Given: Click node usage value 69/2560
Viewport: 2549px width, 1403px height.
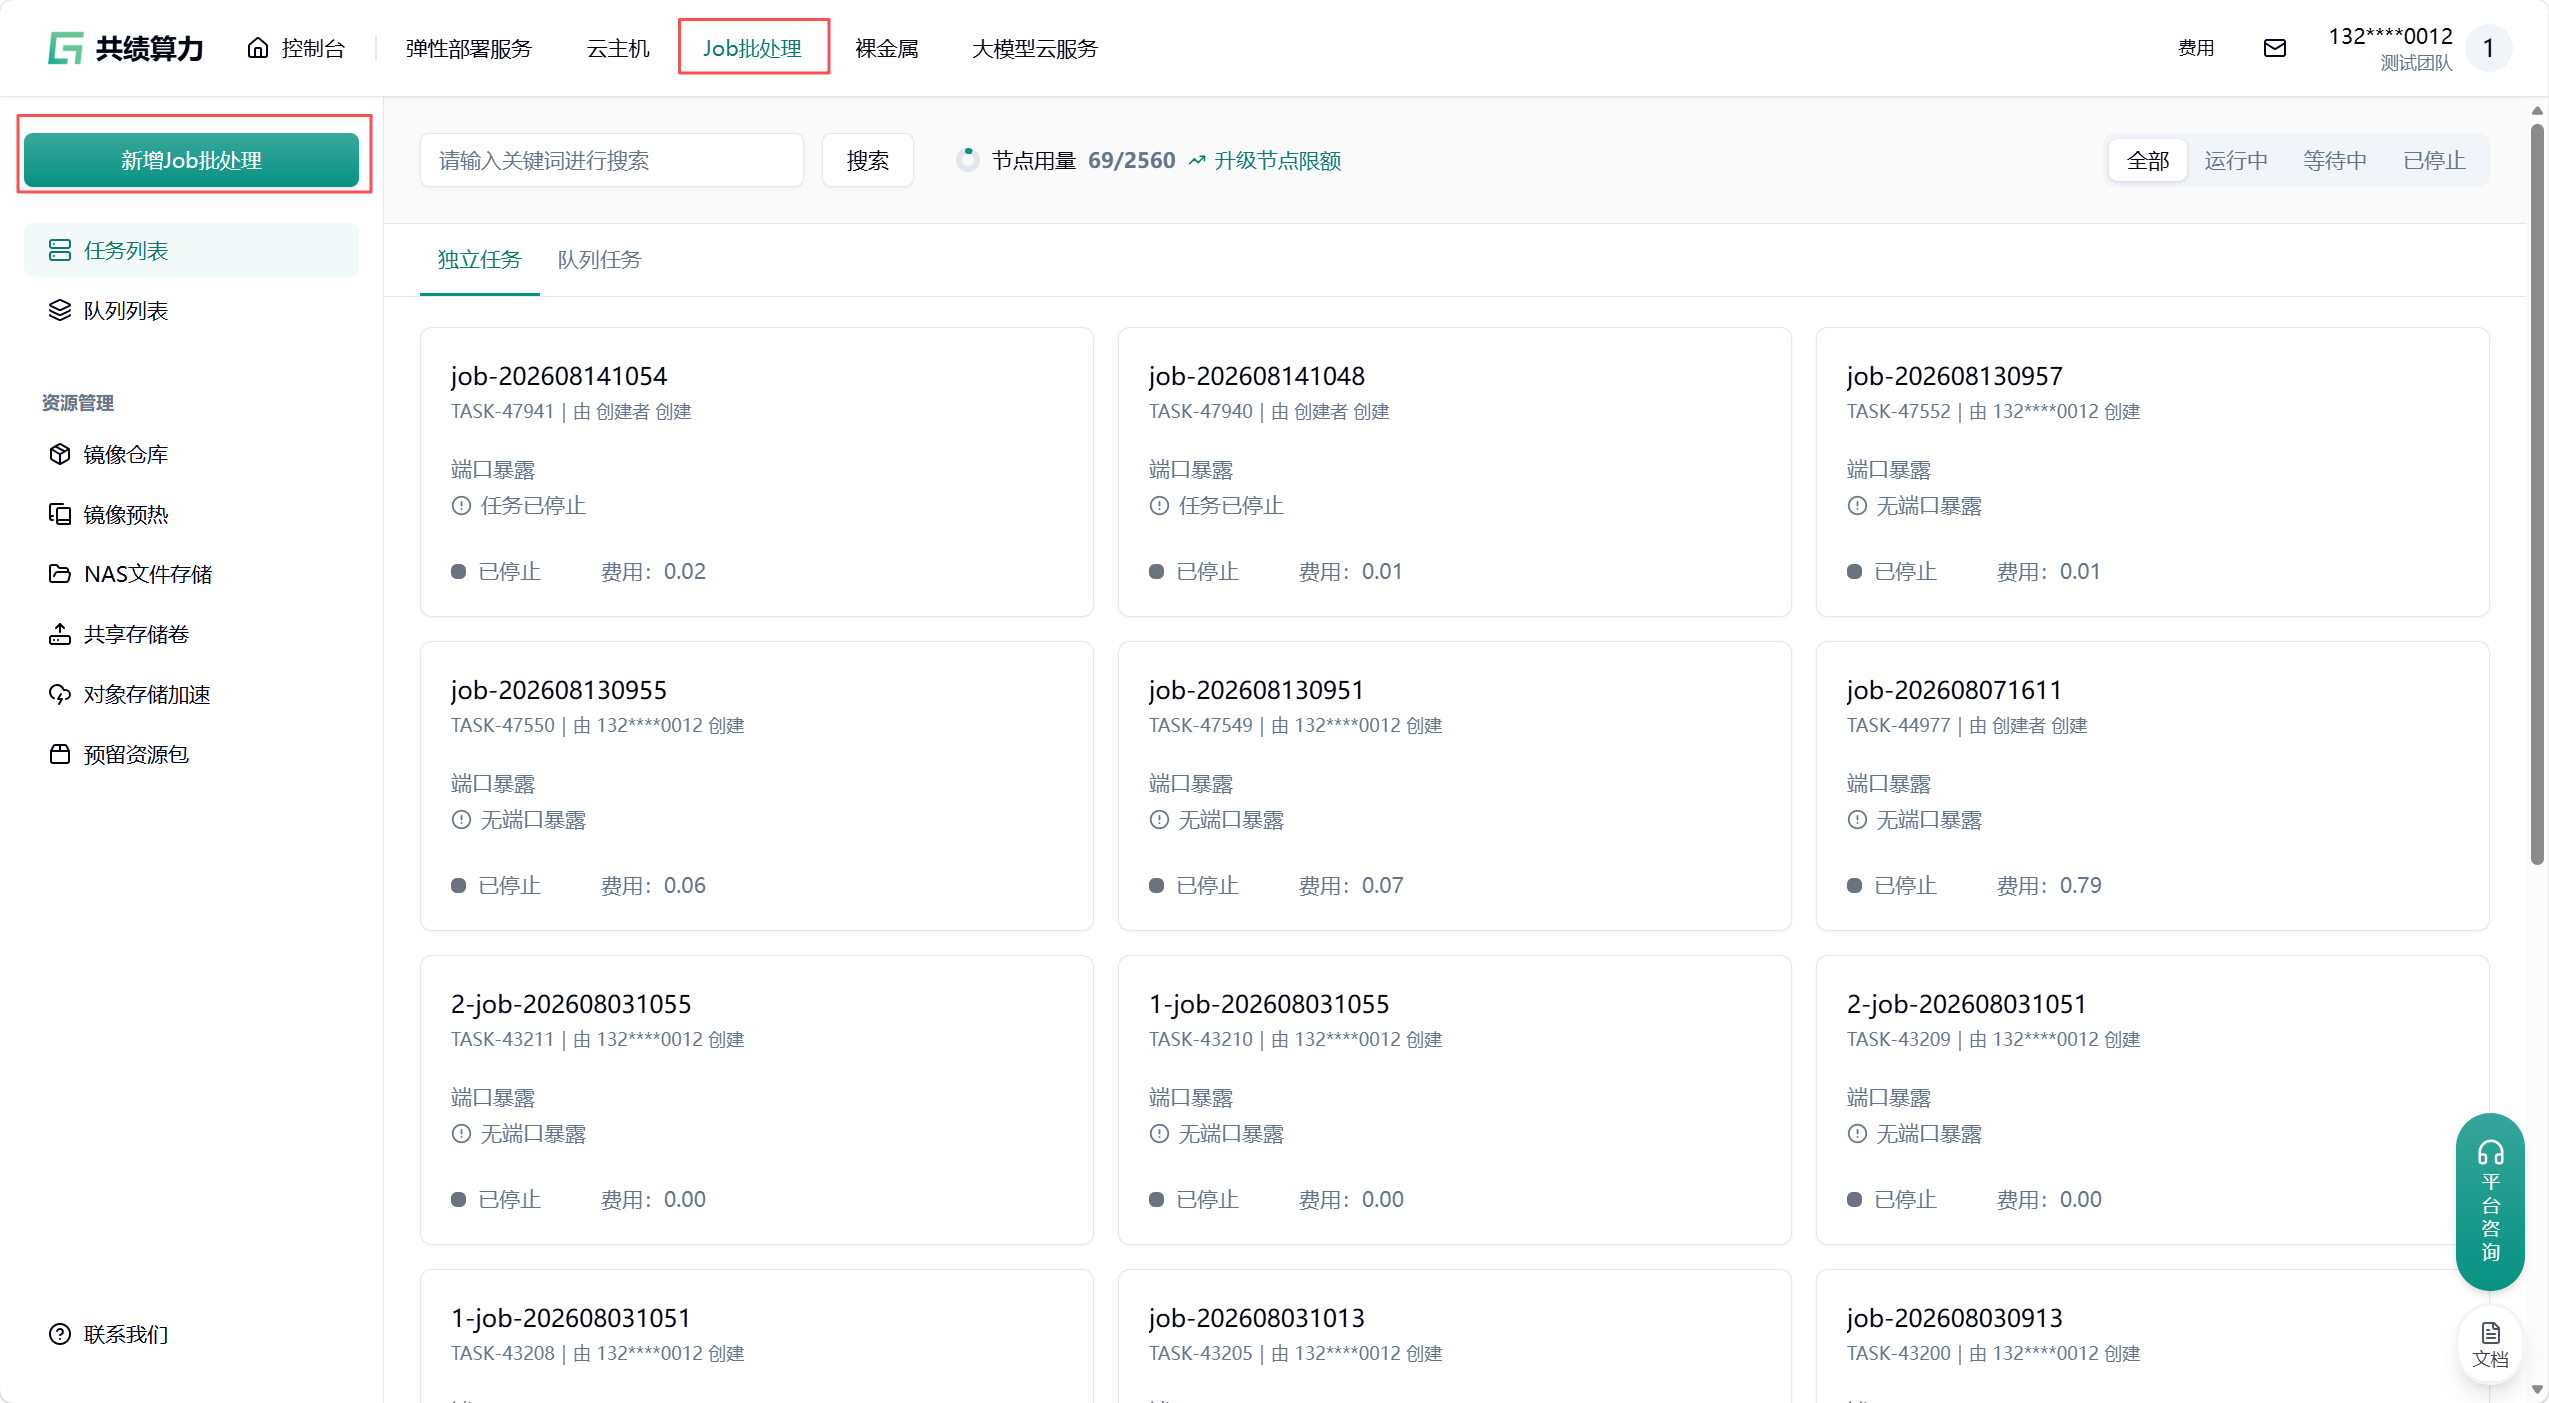Looking at the screenshot, I should [1132, 160].
